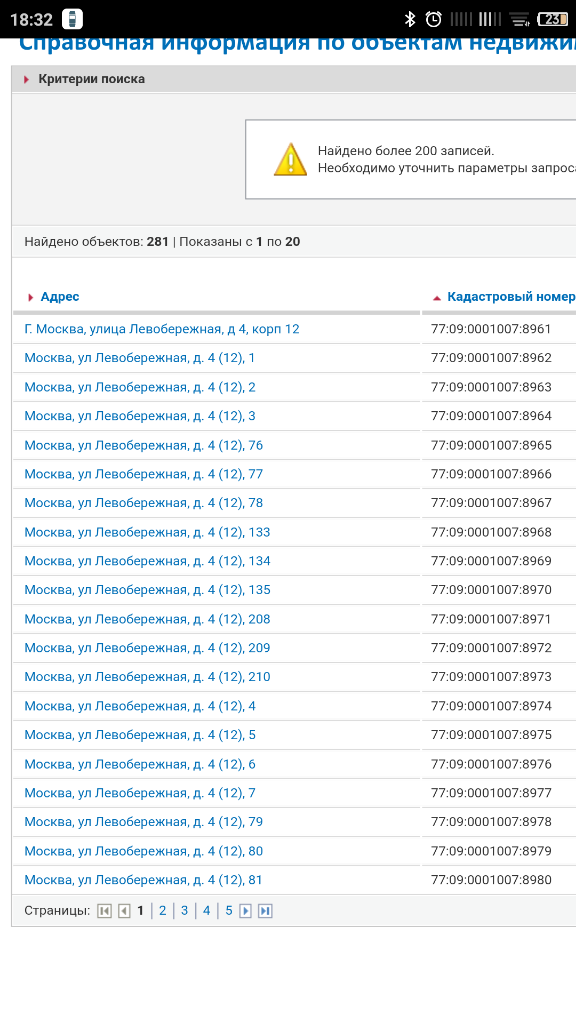Open address Левобережная д. 4 (12), 209
Viewport: 576px width, 1024px height.
(x=147, y=648)
